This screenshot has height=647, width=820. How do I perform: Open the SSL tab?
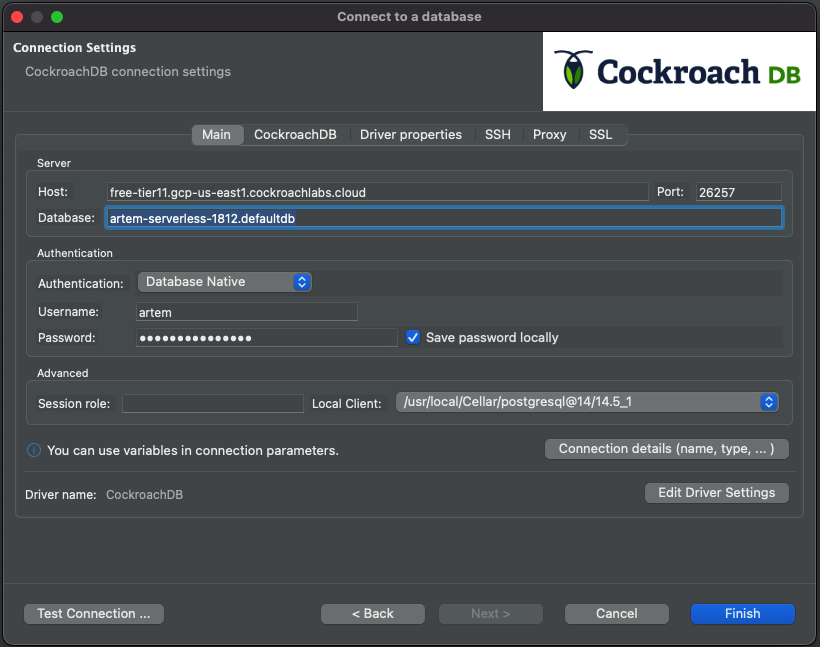(x=600, y=134)
